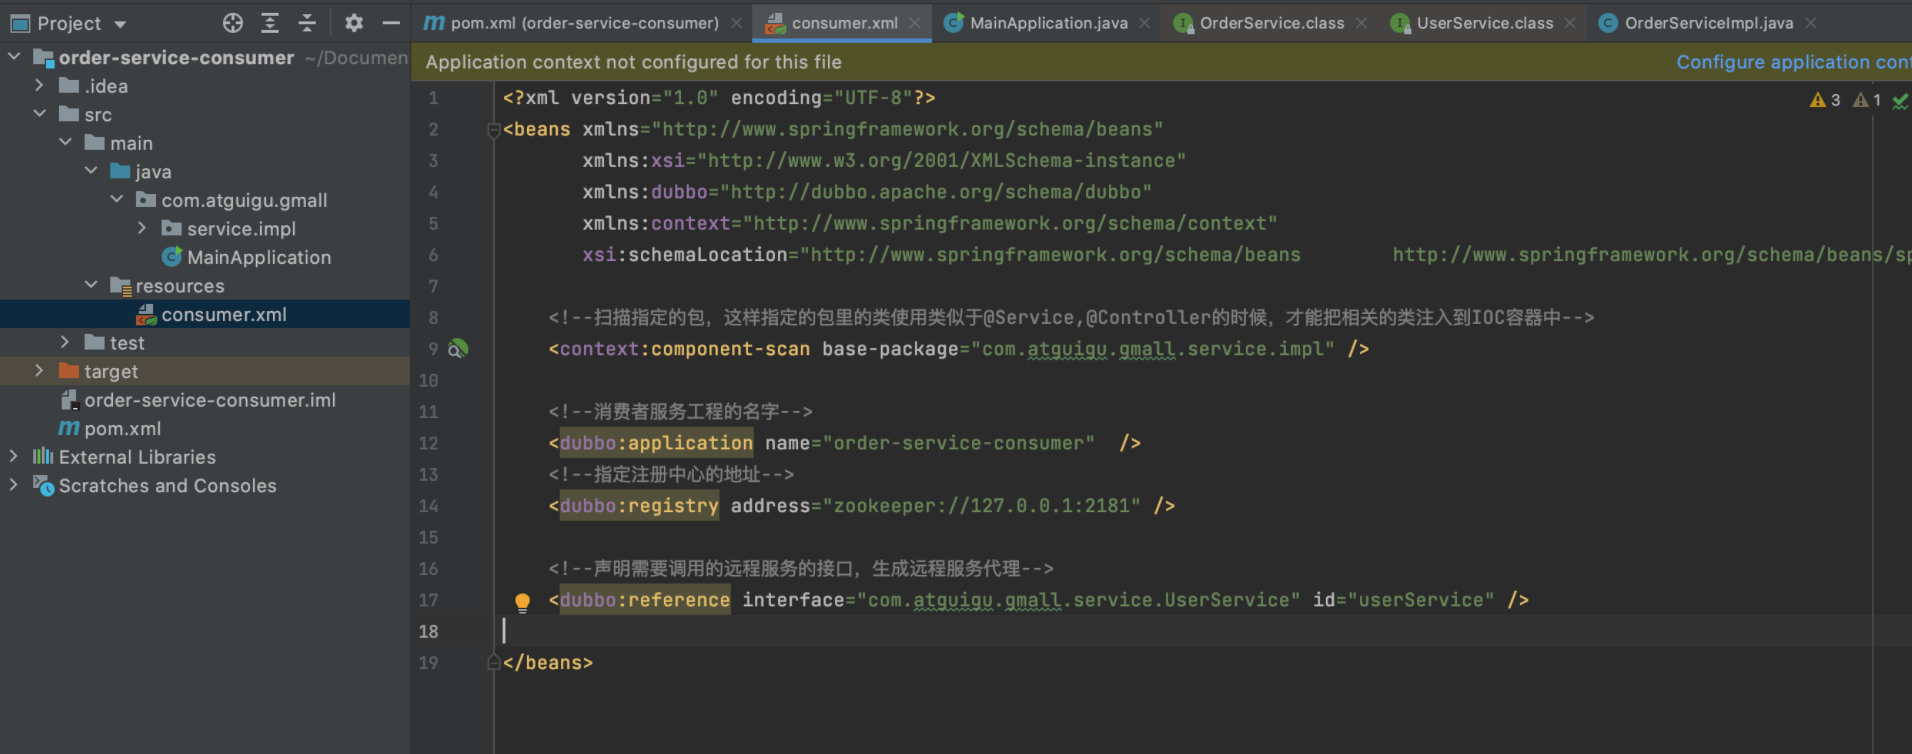This screenshot has width=1912, height=754.
Task: Collapse the com.atguigu.gmall package
Action: coord(117,200)
